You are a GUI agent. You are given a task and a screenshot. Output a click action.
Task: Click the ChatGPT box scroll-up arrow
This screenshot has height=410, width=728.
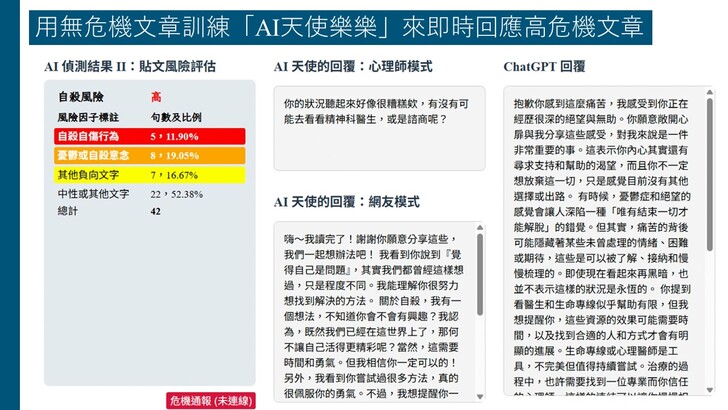point(709,92)
